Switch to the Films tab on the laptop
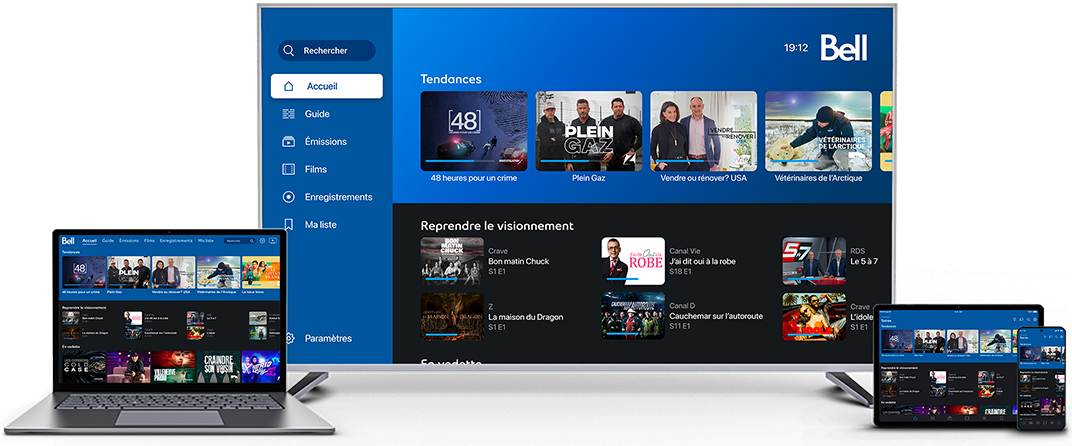Viewport: 1072px width, 446px height. click(x=150, y=241)
